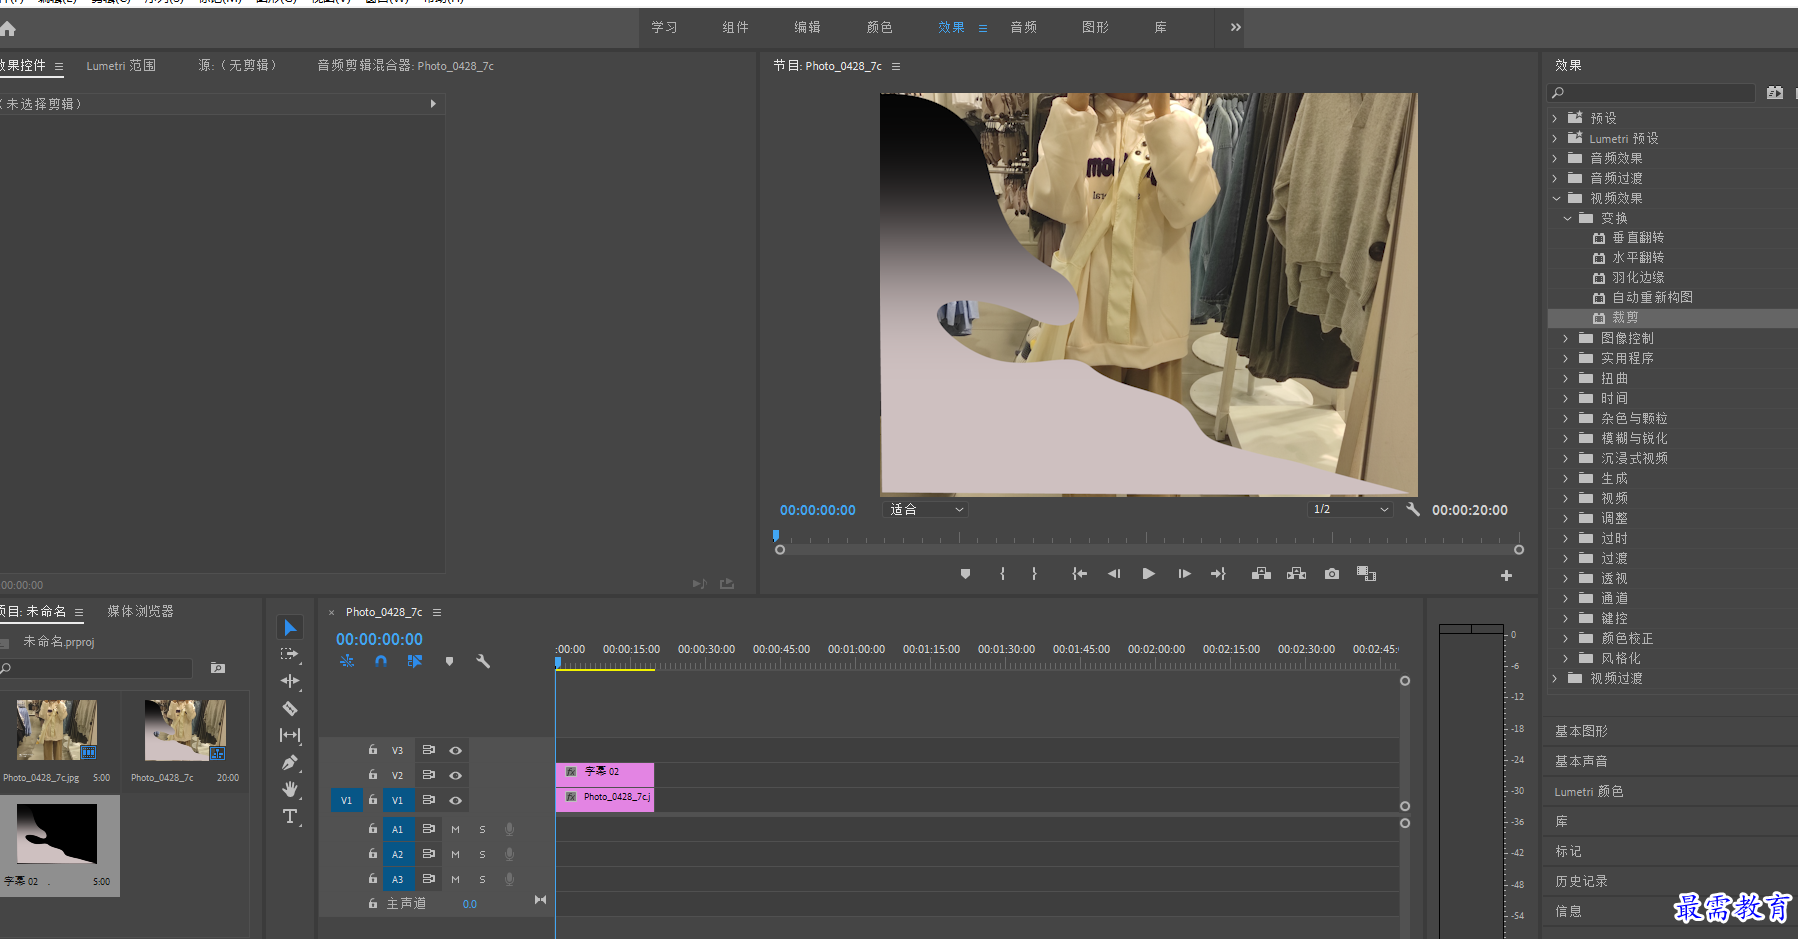Open the 历史记录 panel
This screenshot has height=939, width=1798.
[1581, 881]
